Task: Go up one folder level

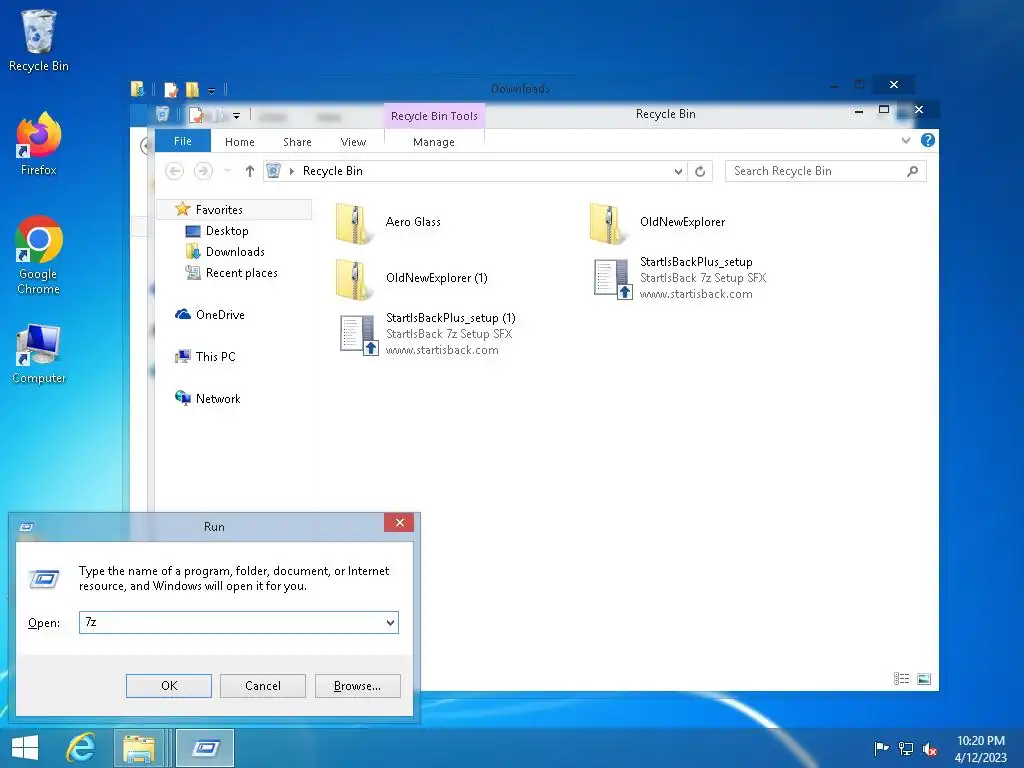Action: pos(249,171)
